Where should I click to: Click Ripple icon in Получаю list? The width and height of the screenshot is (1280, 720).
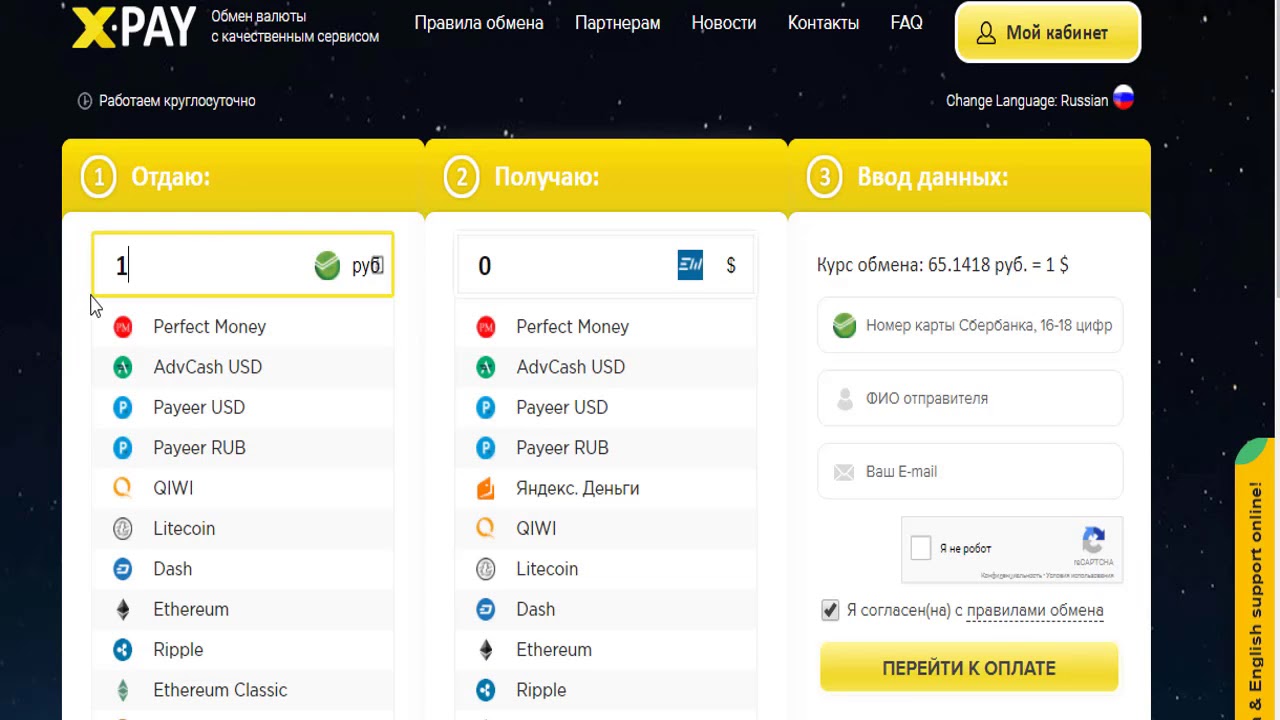click(486, 690)
